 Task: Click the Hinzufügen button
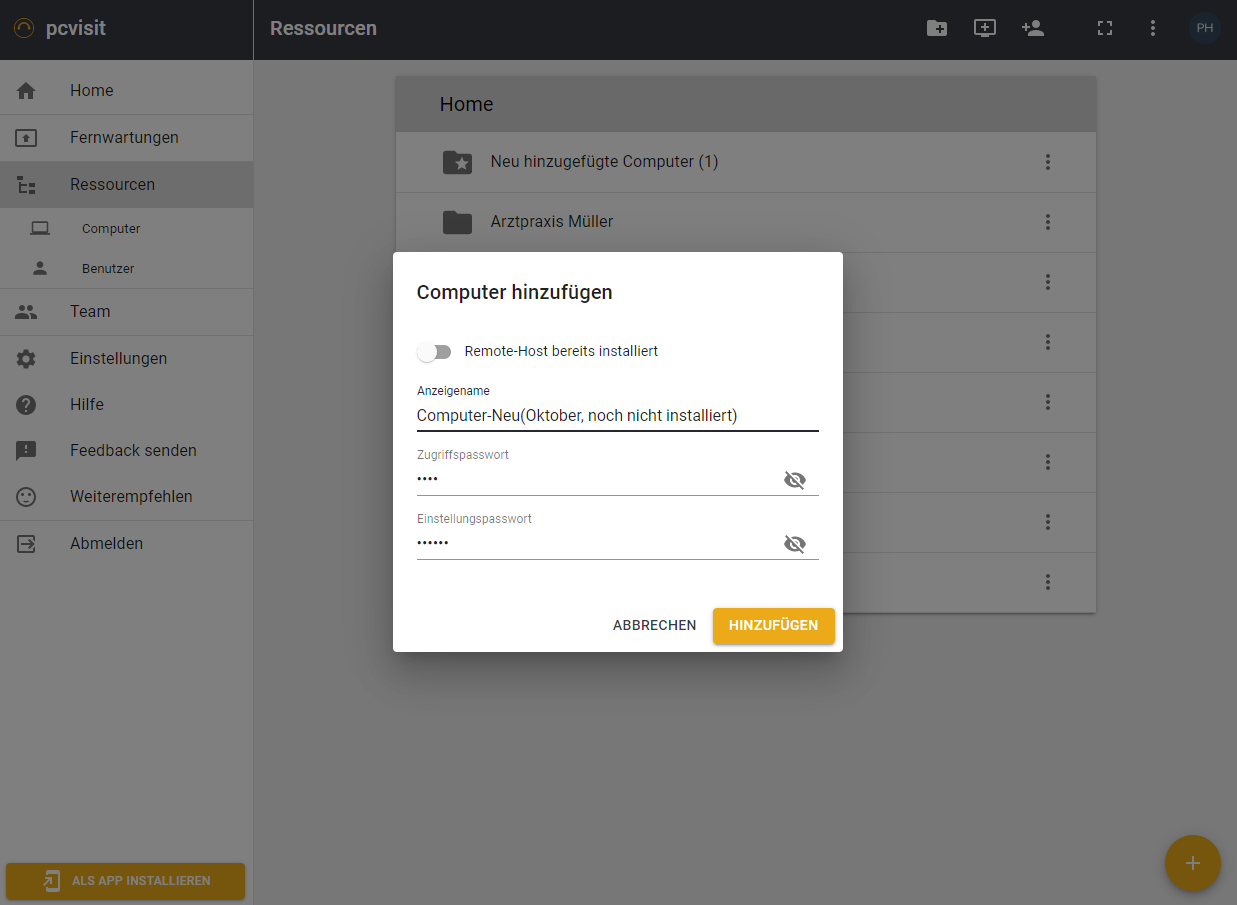(773, 626)
